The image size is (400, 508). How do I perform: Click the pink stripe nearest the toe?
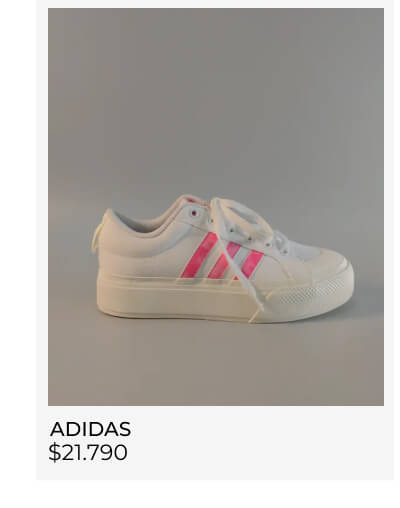pyautogui.click(x=251, y=265)
